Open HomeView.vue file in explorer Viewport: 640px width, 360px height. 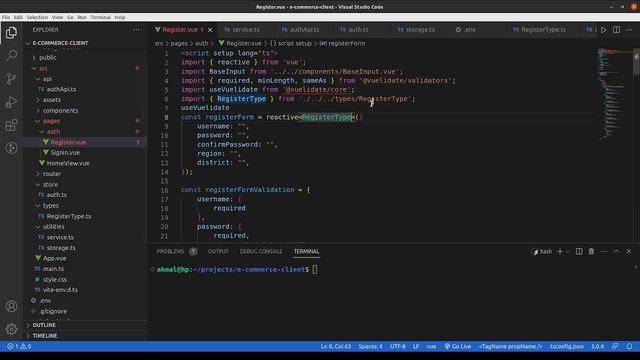pyautogui.click(x=68, y=163)
